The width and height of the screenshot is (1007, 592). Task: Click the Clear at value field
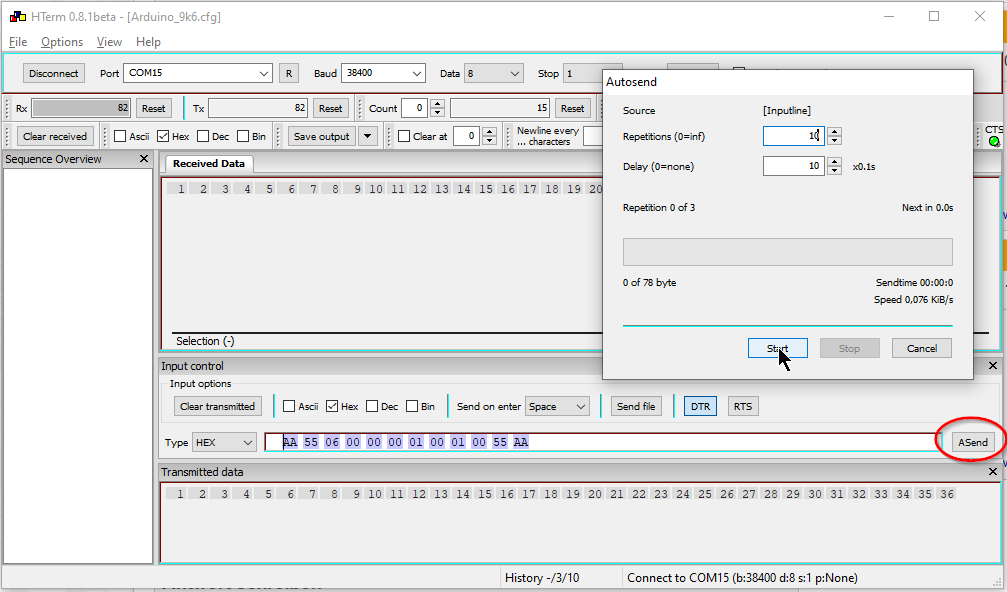click(x=466, y=136)
